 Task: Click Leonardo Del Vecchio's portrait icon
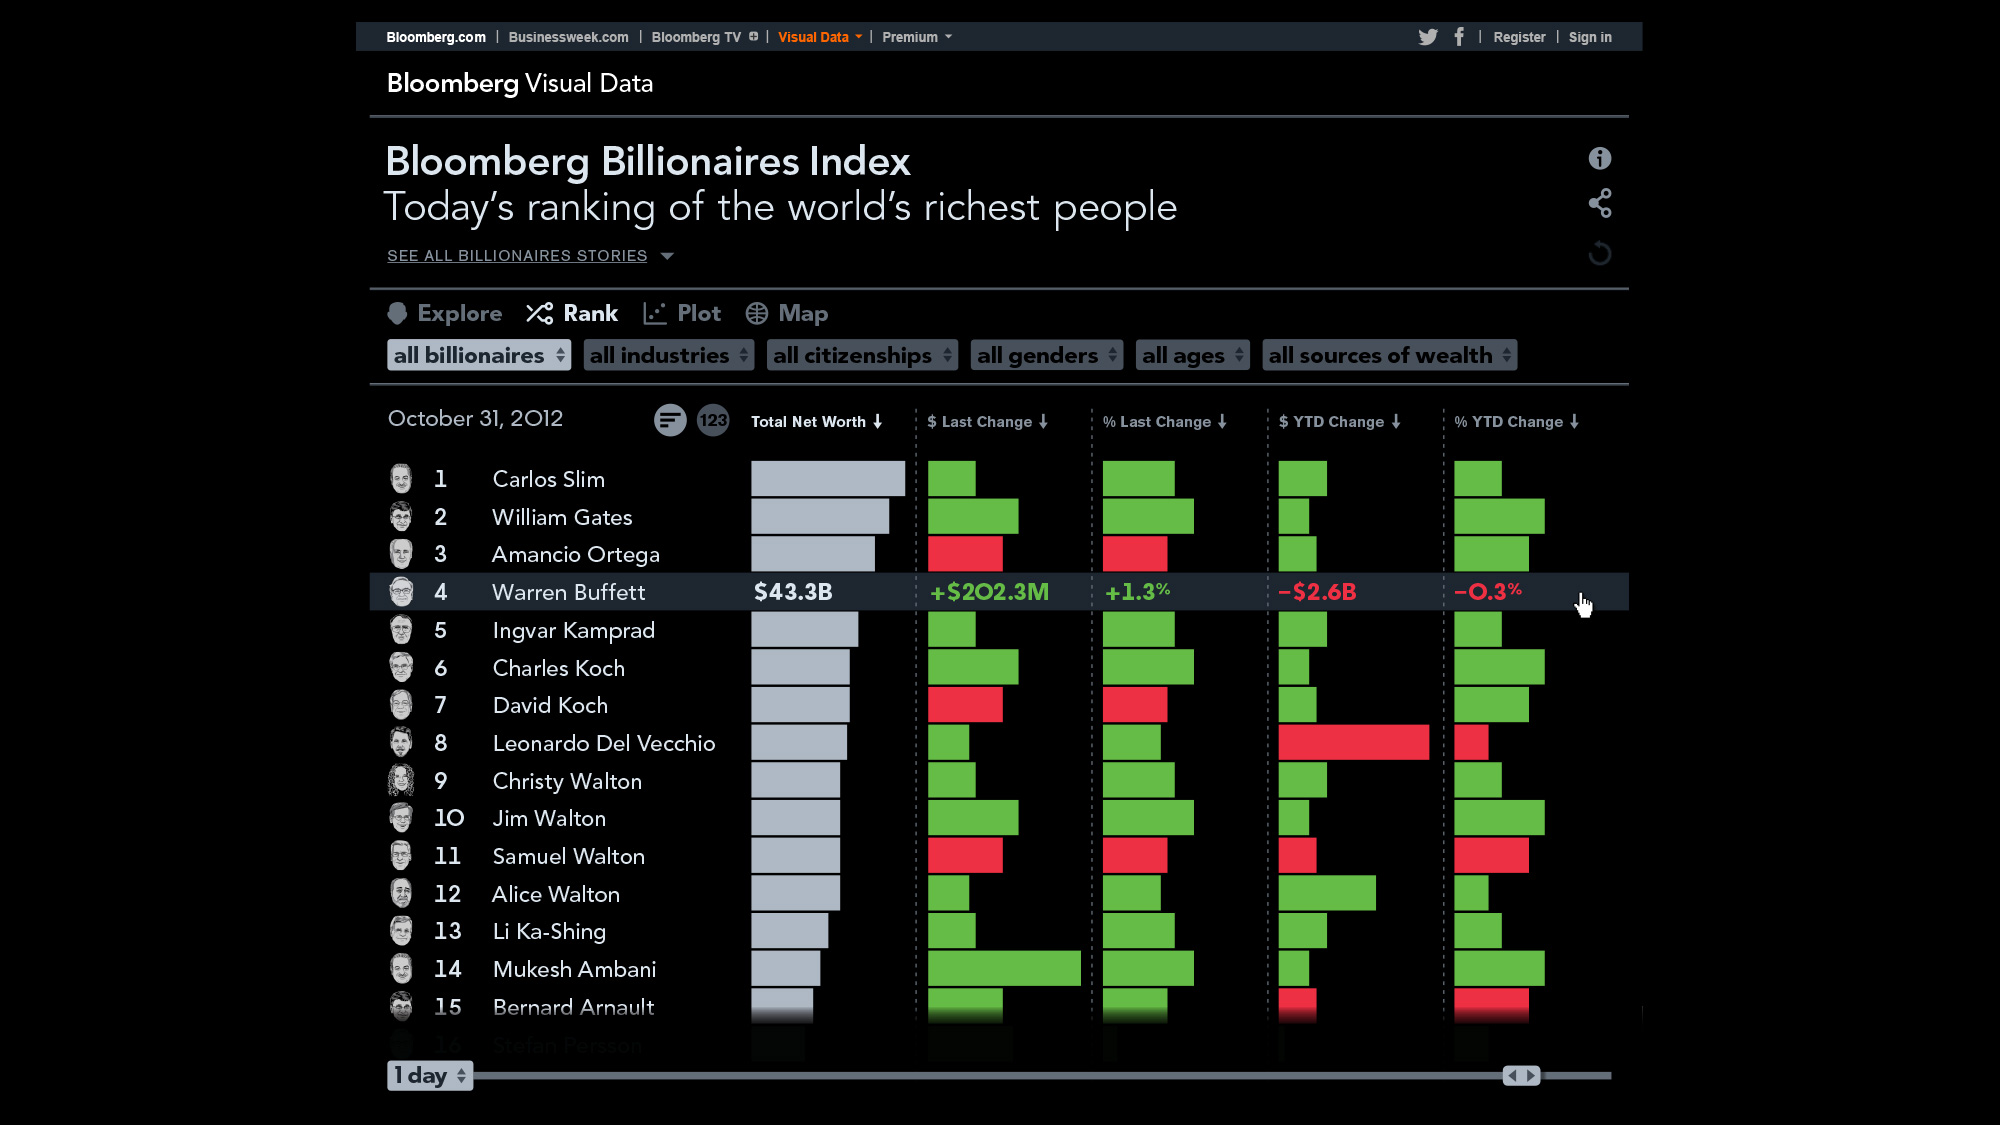click(401, 743)
